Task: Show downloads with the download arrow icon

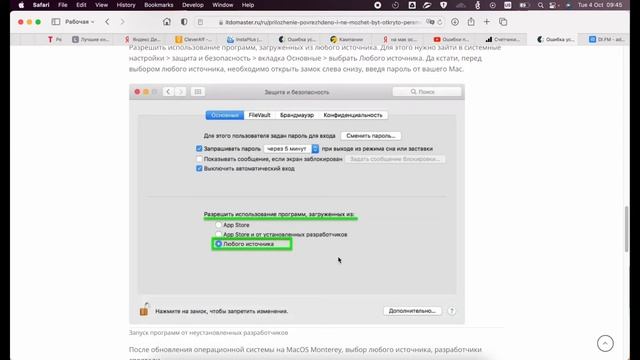Action: pos(455,22)
